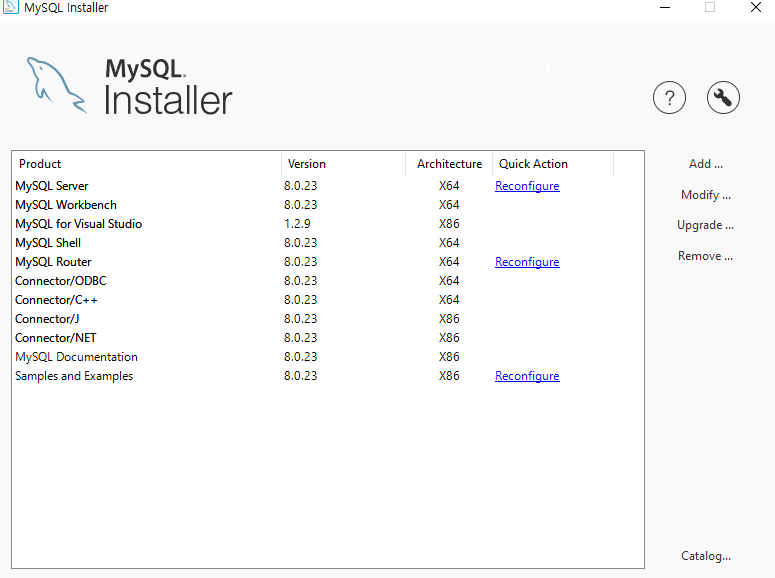Minimize the MySQL Installer window
Viewport: 775px width, 578px height.
coord(665,7)
